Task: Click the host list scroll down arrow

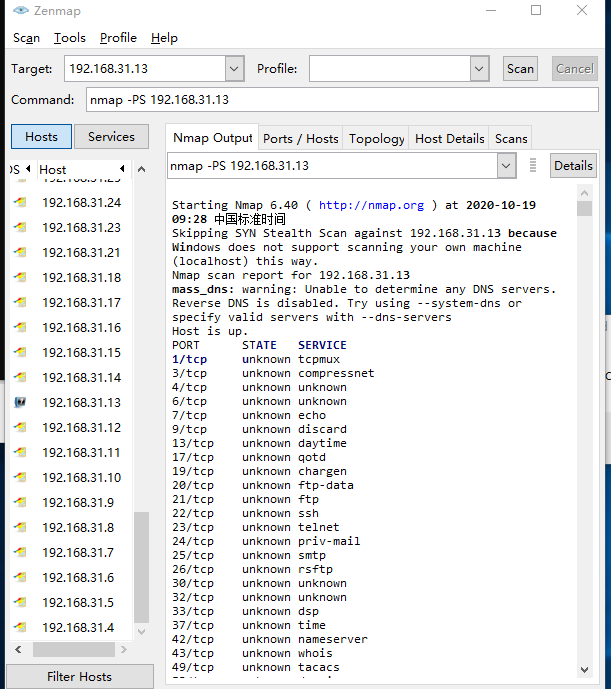Action: pyautogui.click(x=142, y=632)
